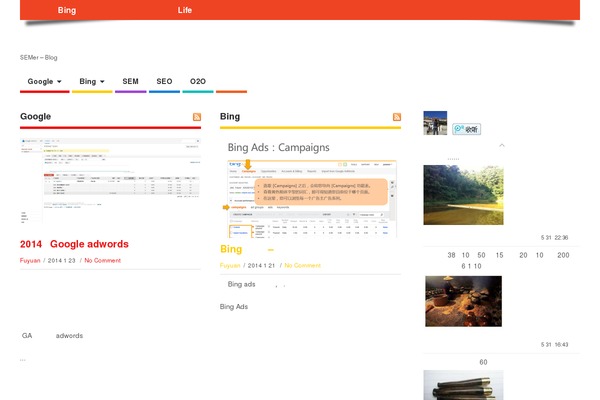The height and width of the screenshot is (400, 600).
Task: Open No Comment link under Google adwords post
Action: (x=103, y=261)
